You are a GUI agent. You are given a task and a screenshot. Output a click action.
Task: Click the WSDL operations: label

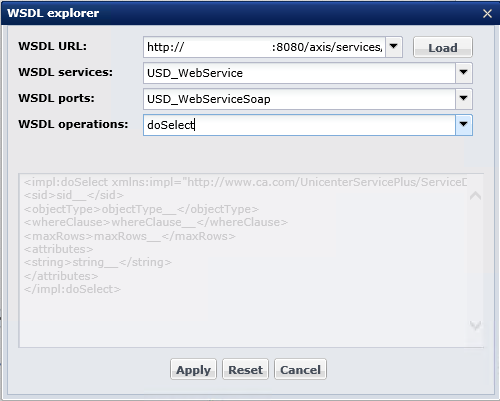tap(73, 124)
